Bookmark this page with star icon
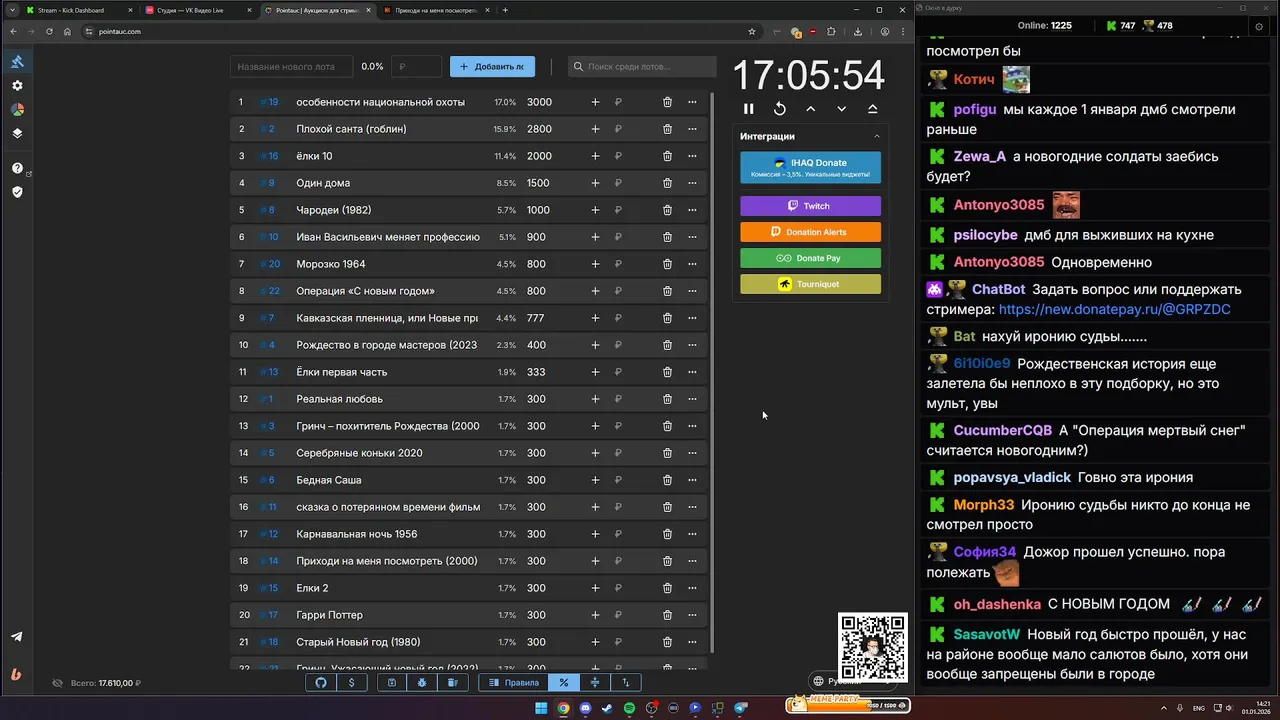 (x=752, y=31)
